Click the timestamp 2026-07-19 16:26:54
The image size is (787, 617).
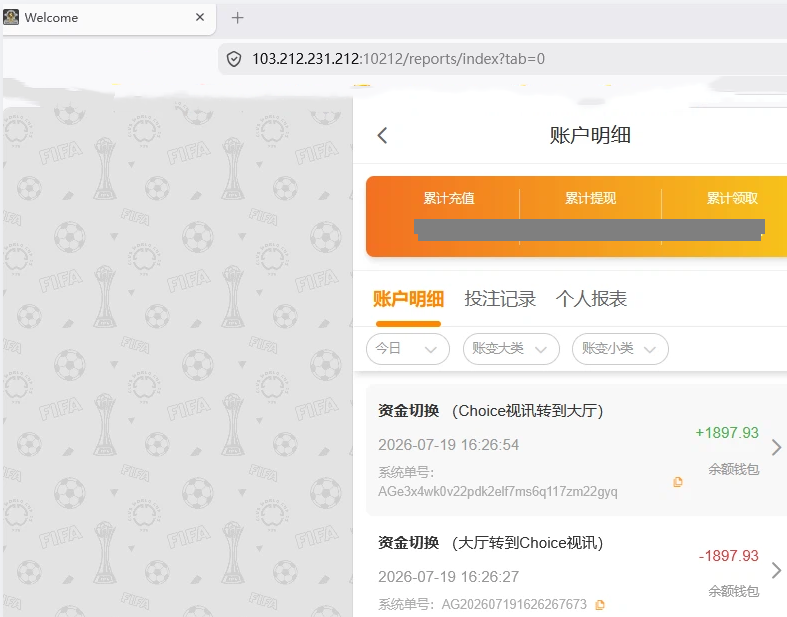point(448,445)
